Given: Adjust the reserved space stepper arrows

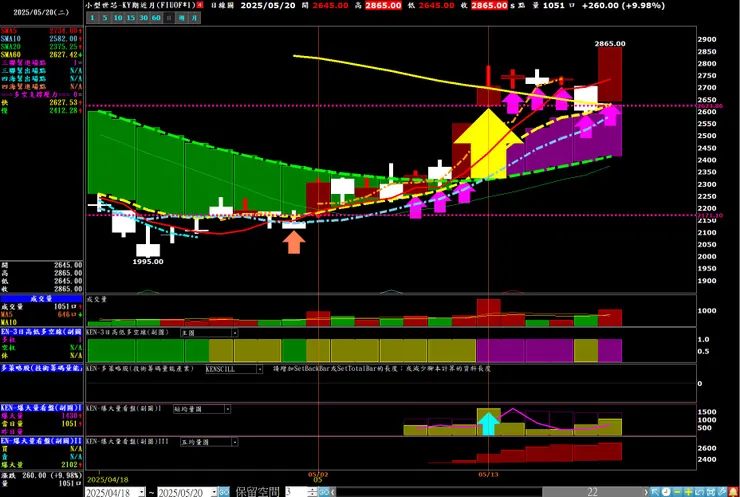Looking at the screenshot, I should click(312, 492).
